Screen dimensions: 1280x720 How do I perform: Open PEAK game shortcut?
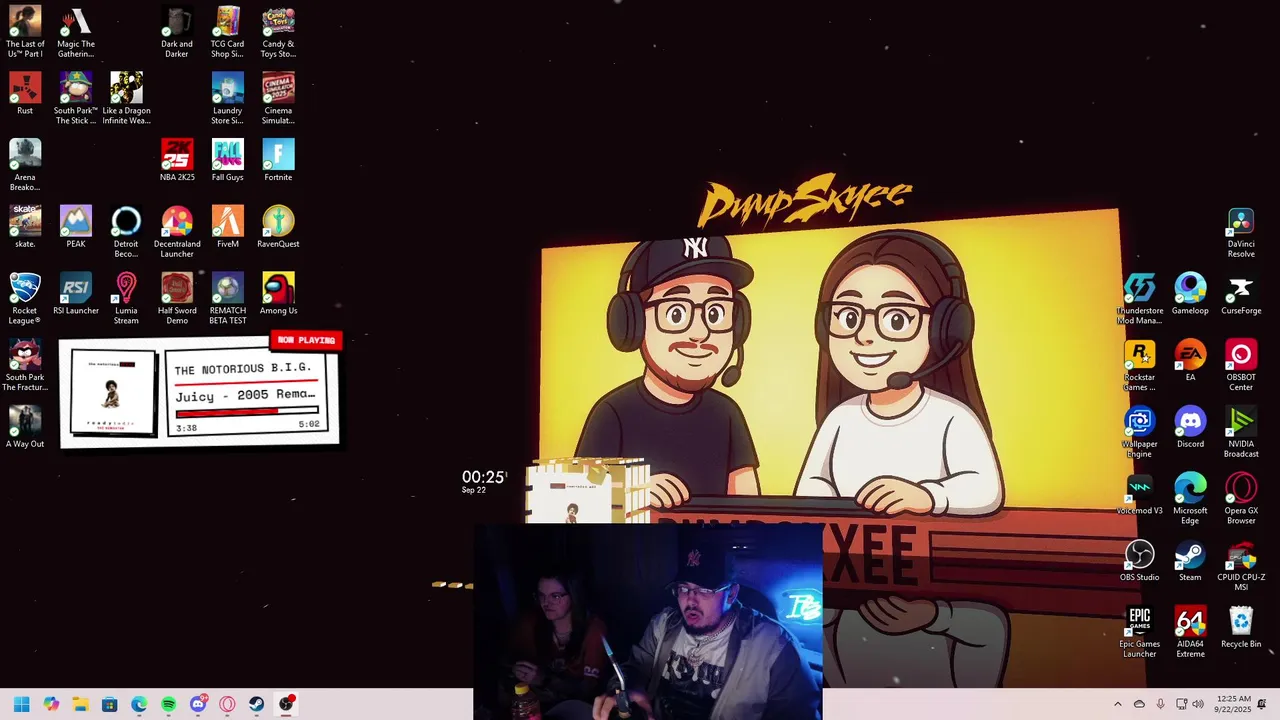pos(76,227)
